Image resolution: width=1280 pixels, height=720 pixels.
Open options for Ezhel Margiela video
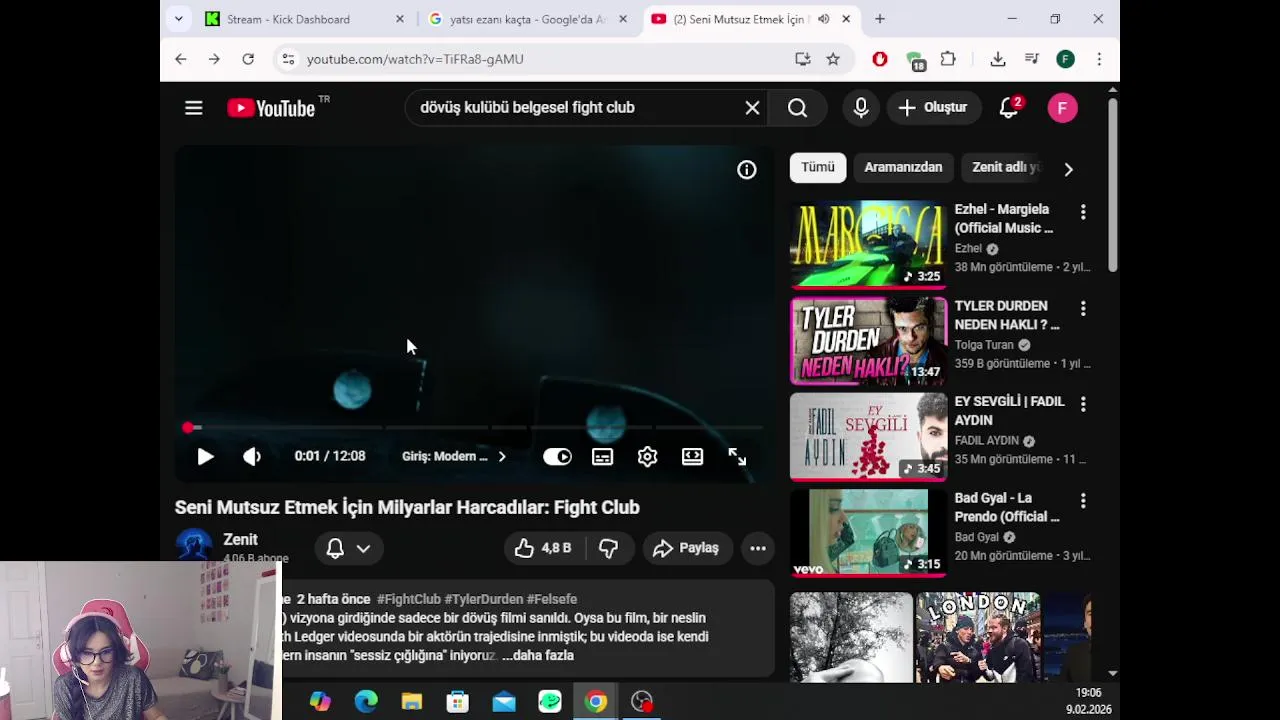(x=1082, y=212)
